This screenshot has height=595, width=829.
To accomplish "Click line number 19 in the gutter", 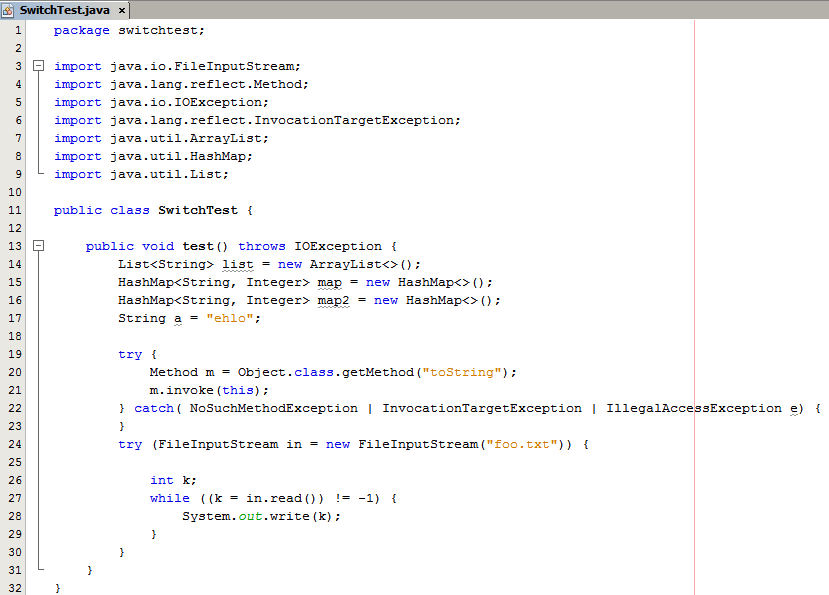I will click(x=14, y=354).
